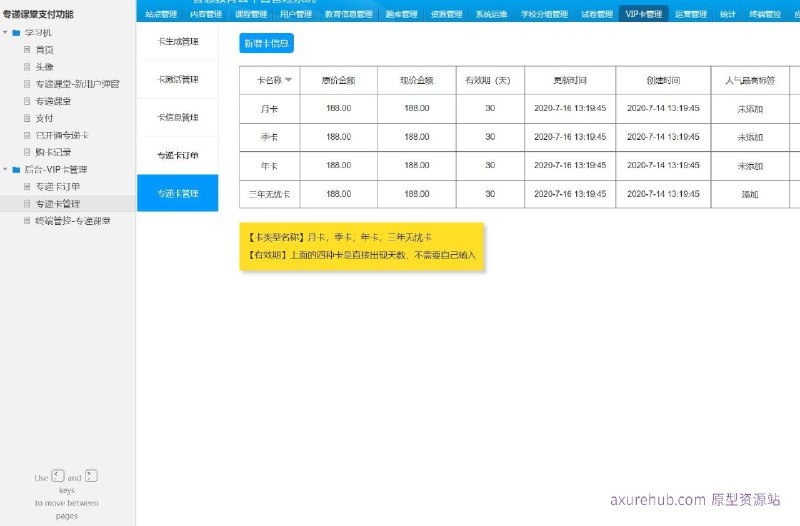The image size is (800, 526).
Task: Select blue 专递卡管理 side menu item
Action: [178, 193]
